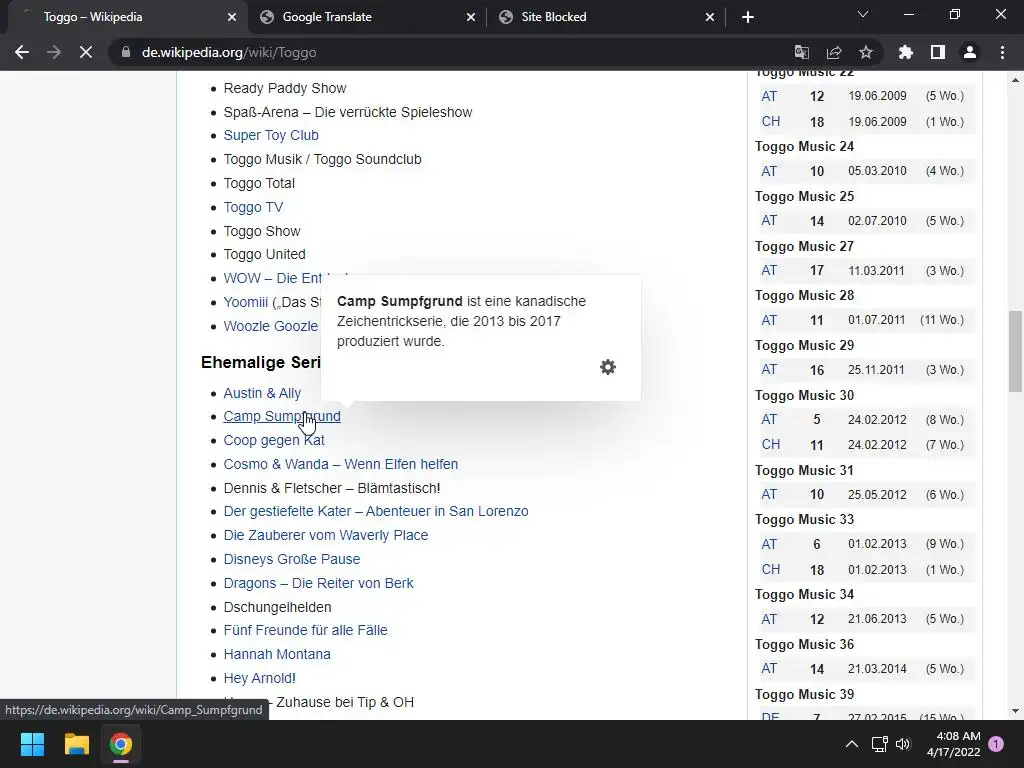The image size is (1024, 768).
Task: Open the Disneys Große Pause link
Action: [291, 559]
